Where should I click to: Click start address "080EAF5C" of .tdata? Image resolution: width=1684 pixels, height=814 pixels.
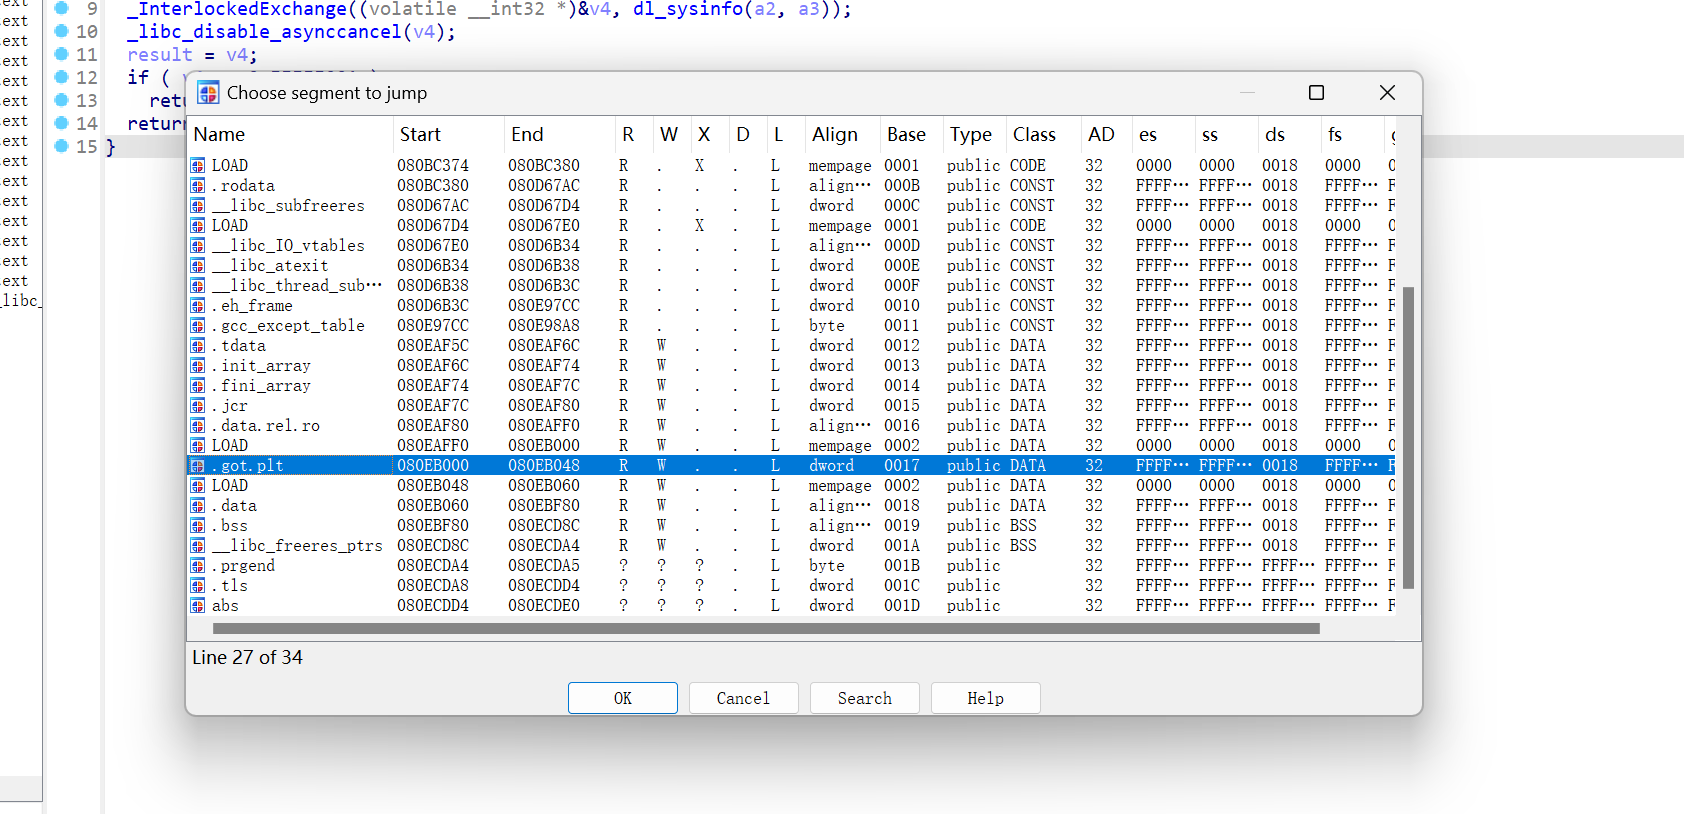click(433, 346)
